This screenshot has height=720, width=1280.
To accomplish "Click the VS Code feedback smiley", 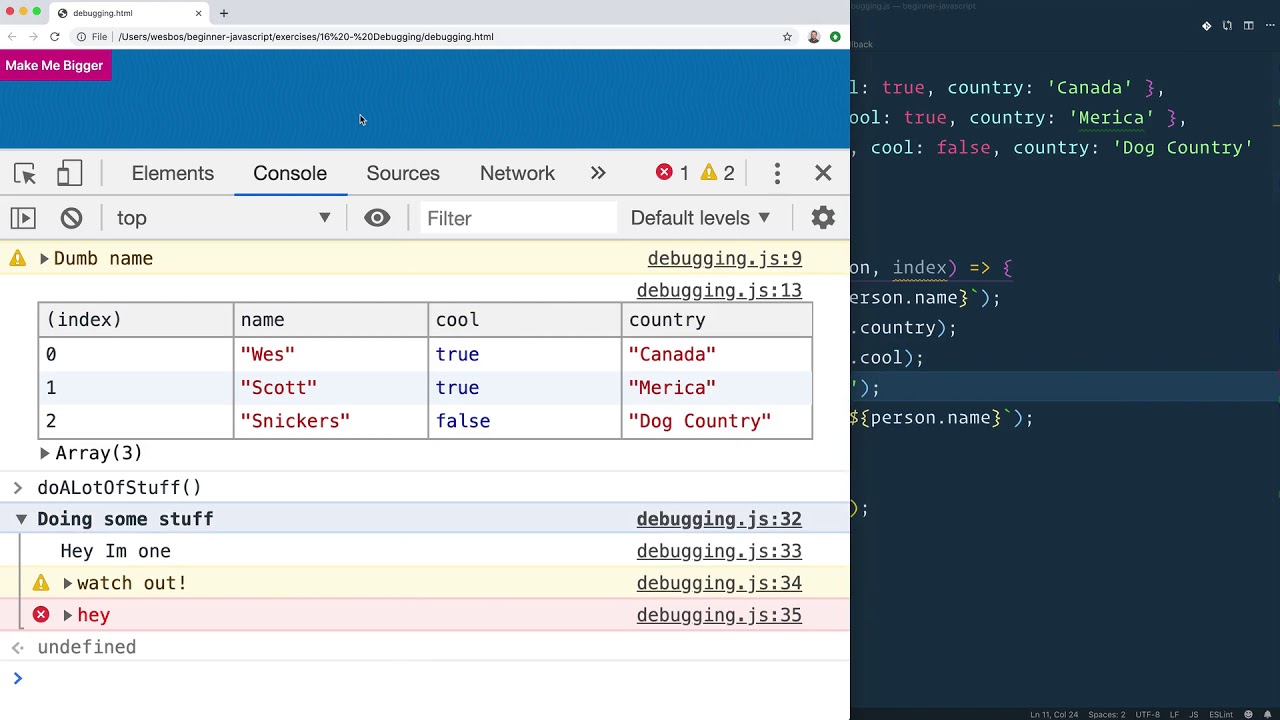I will click(1249, 715).
